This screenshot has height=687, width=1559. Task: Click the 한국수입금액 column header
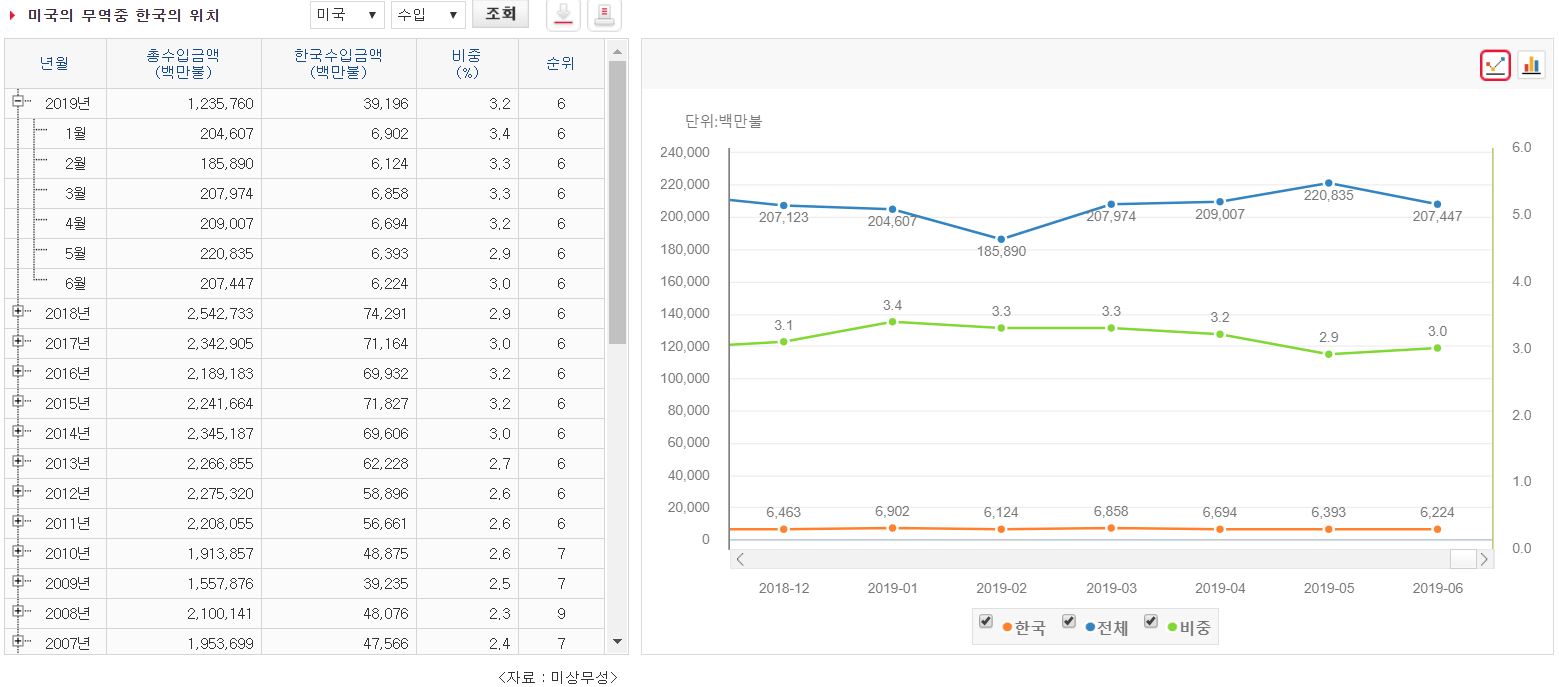click(x=338, y=64)
